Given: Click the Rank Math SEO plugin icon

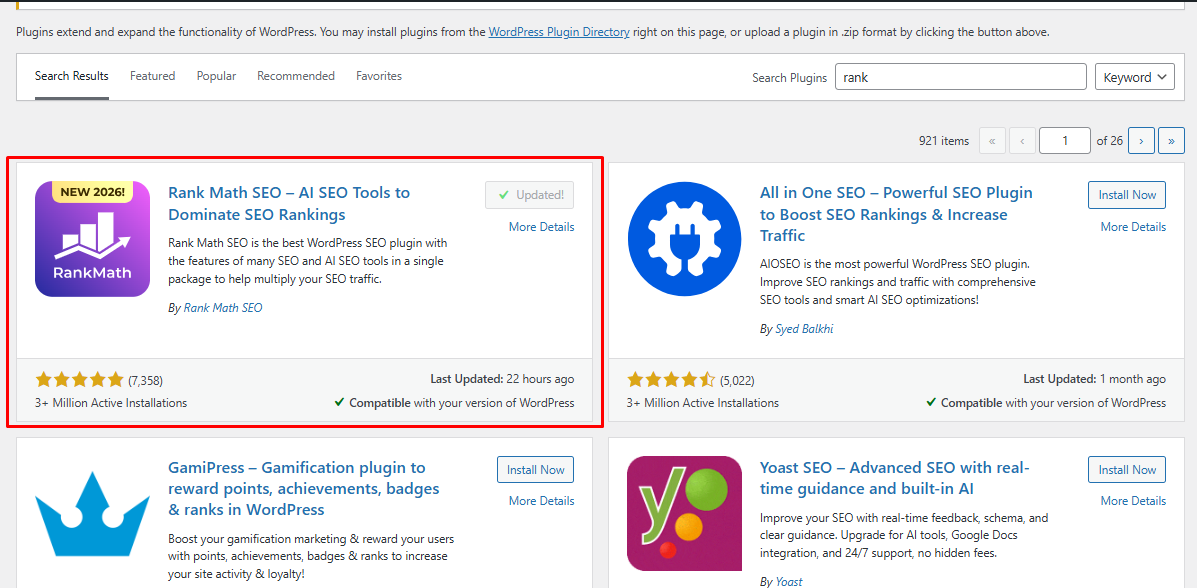Looking at the screenshot, I should (92, 239).
